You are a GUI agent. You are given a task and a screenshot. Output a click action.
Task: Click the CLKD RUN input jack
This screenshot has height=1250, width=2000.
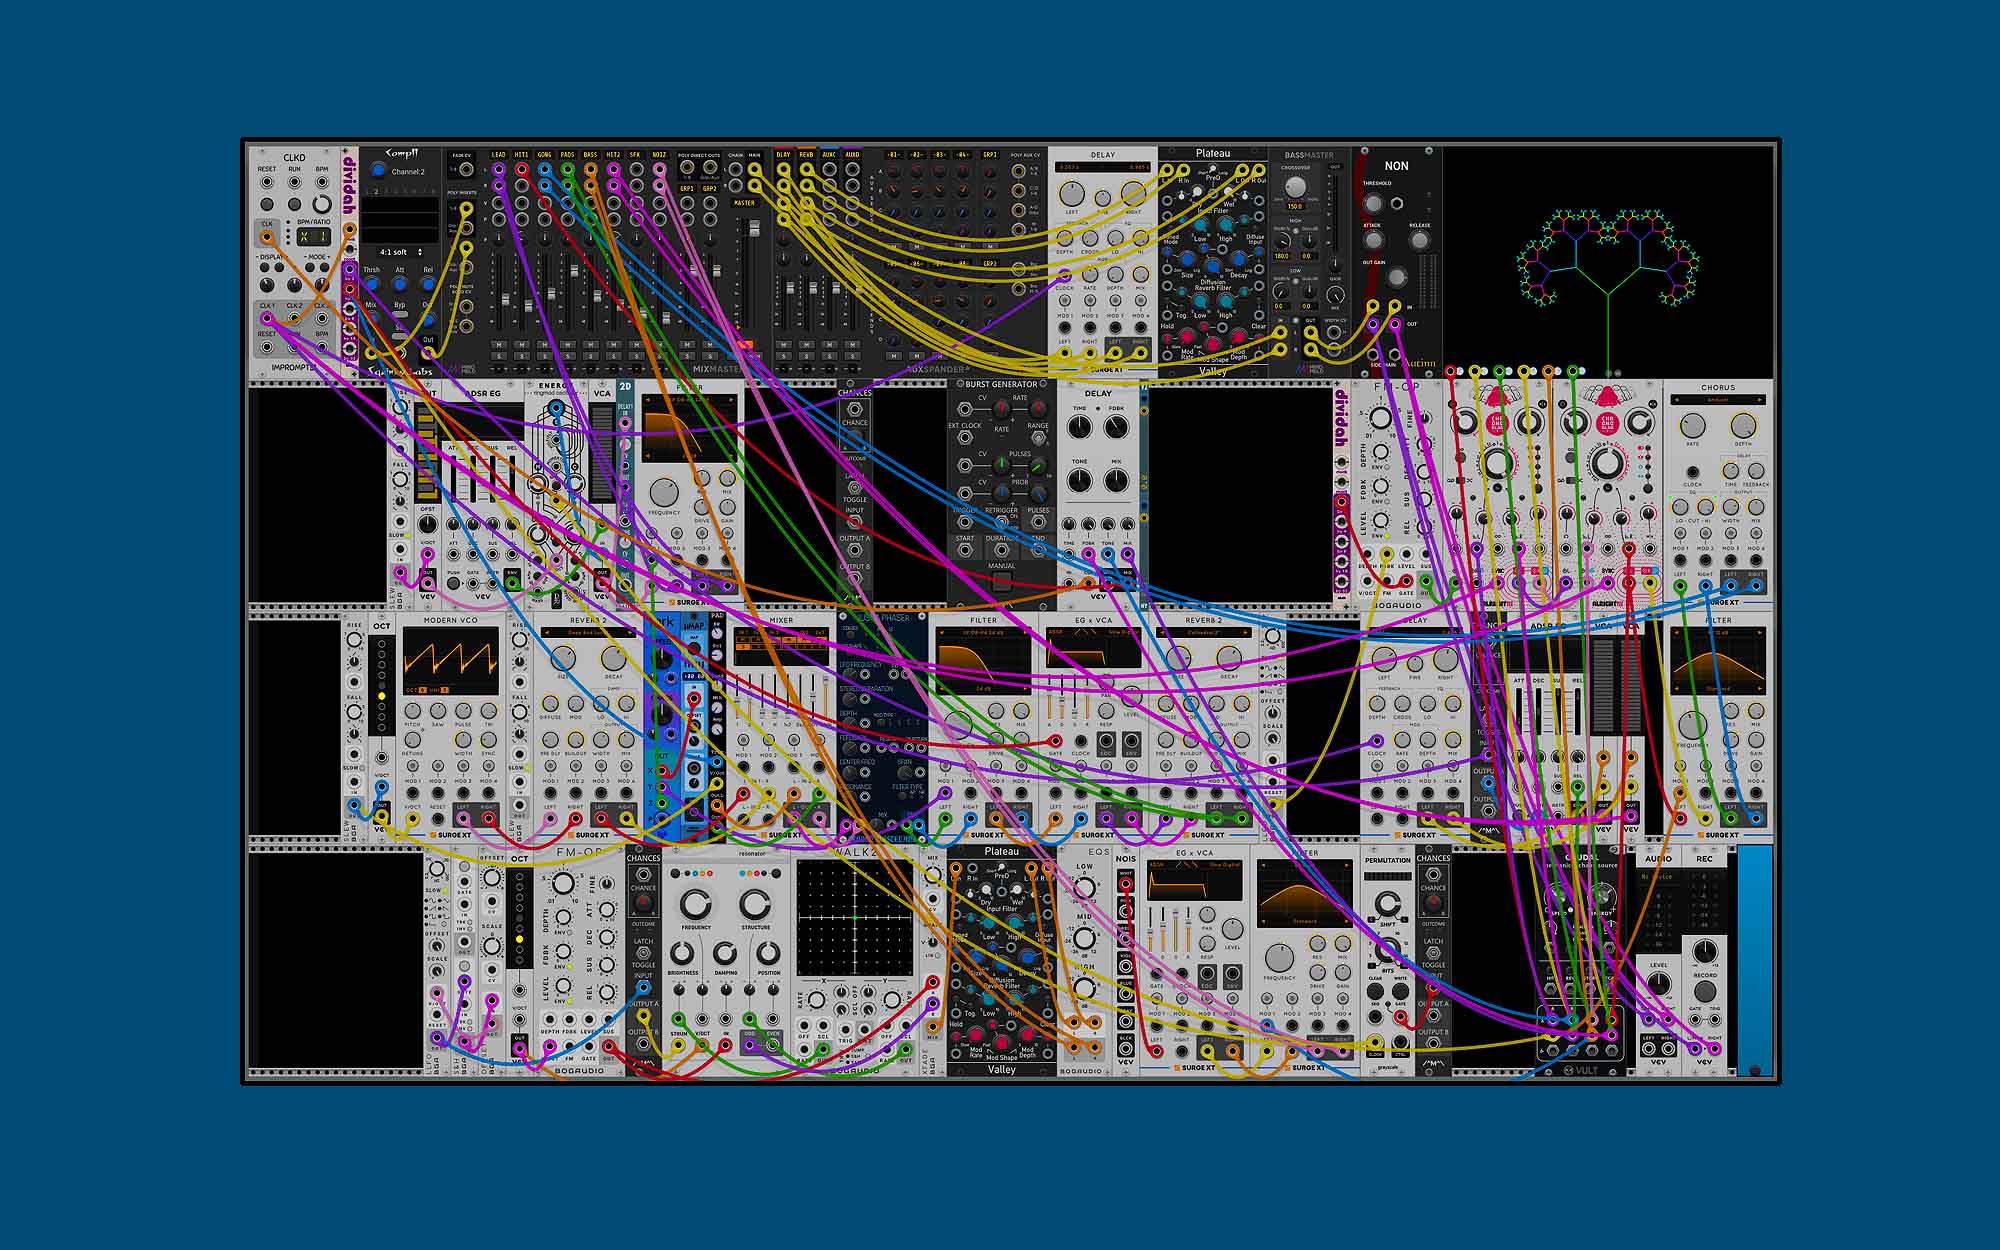295,181
